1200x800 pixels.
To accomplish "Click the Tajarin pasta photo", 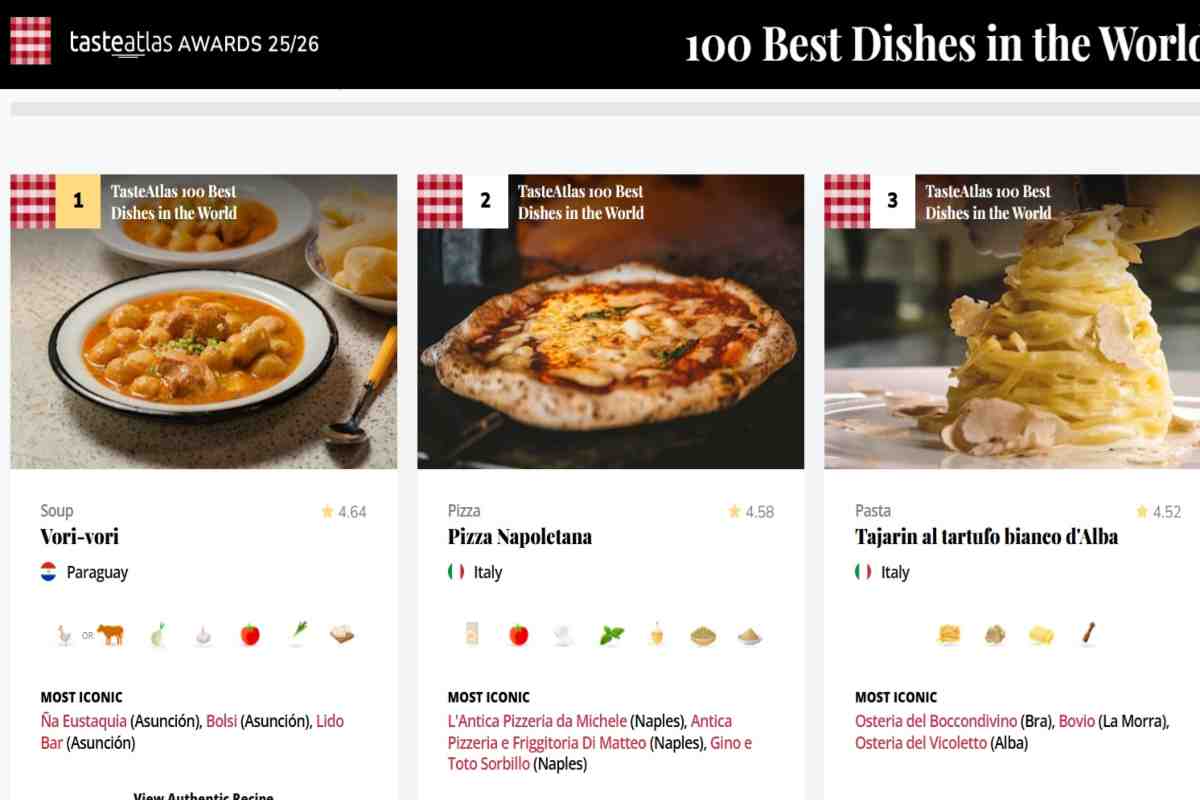I will point(1012,322).
